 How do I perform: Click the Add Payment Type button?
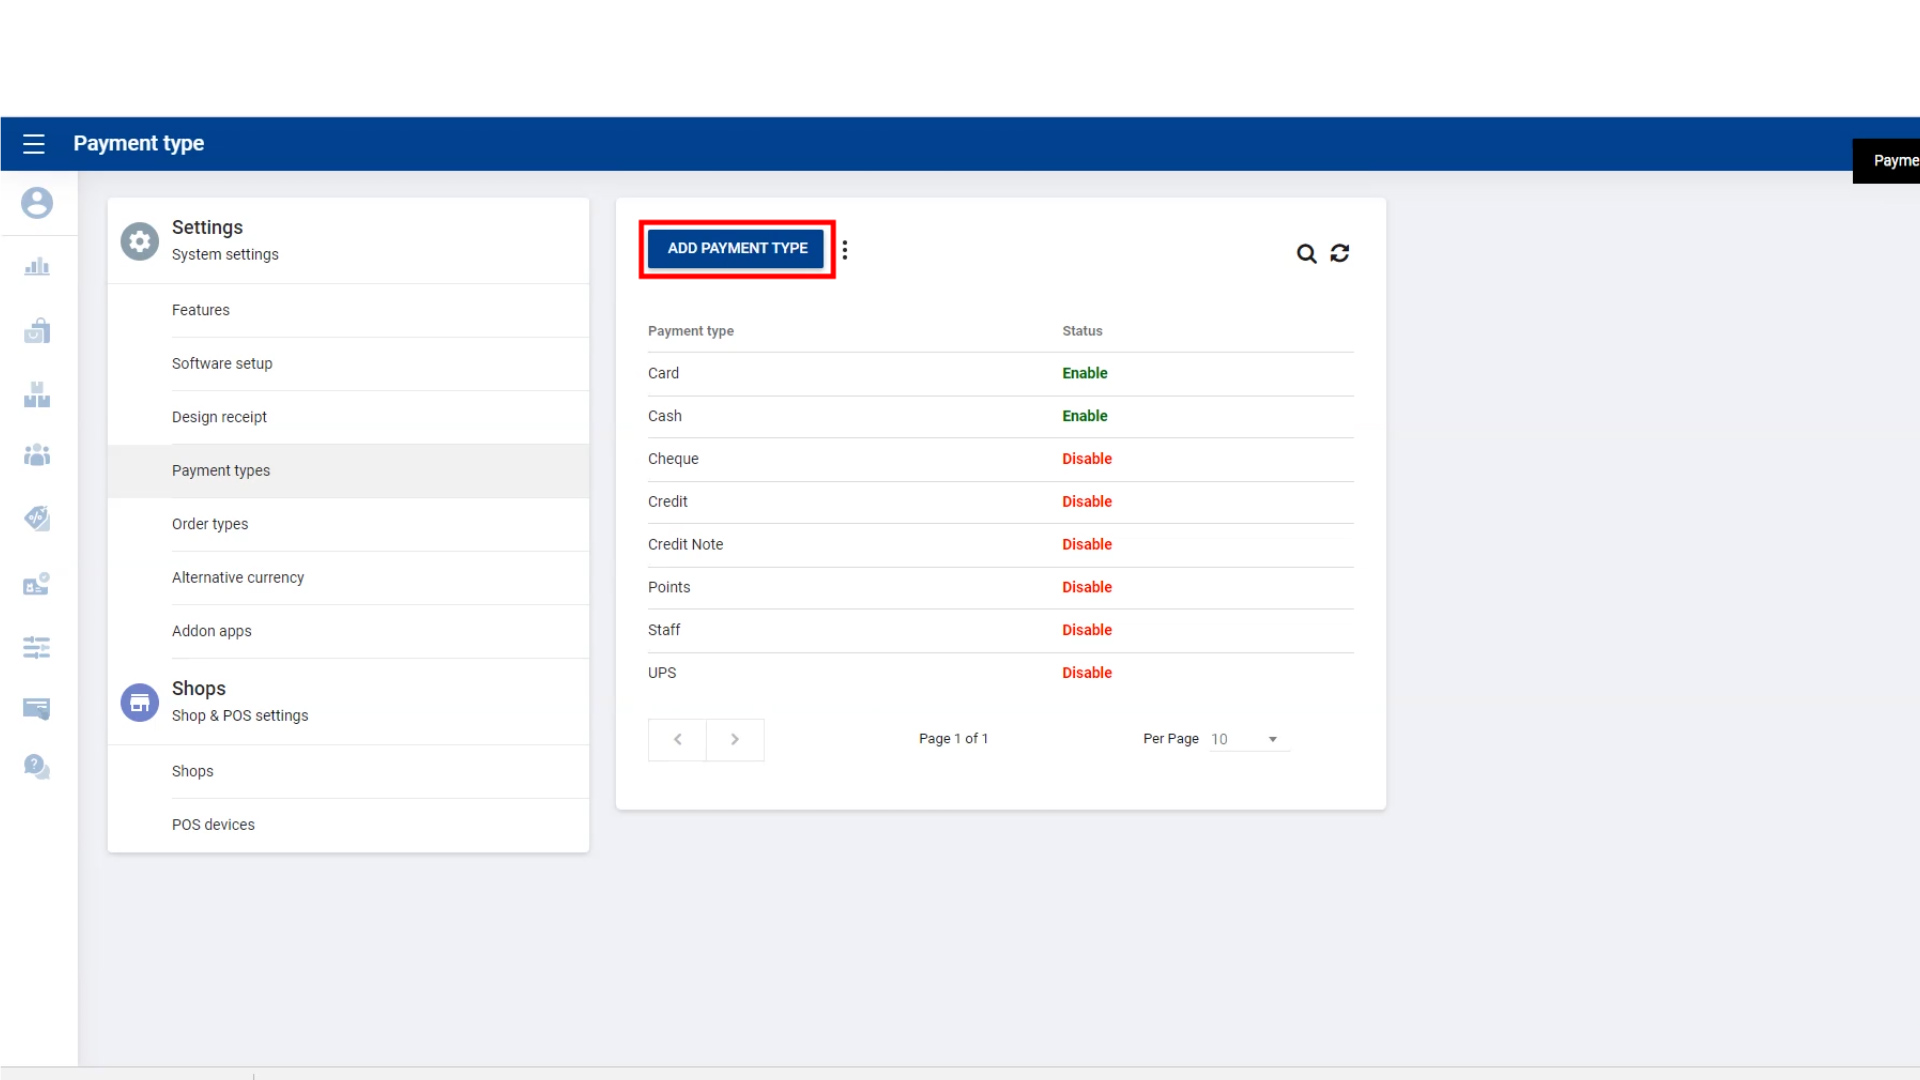737,248
